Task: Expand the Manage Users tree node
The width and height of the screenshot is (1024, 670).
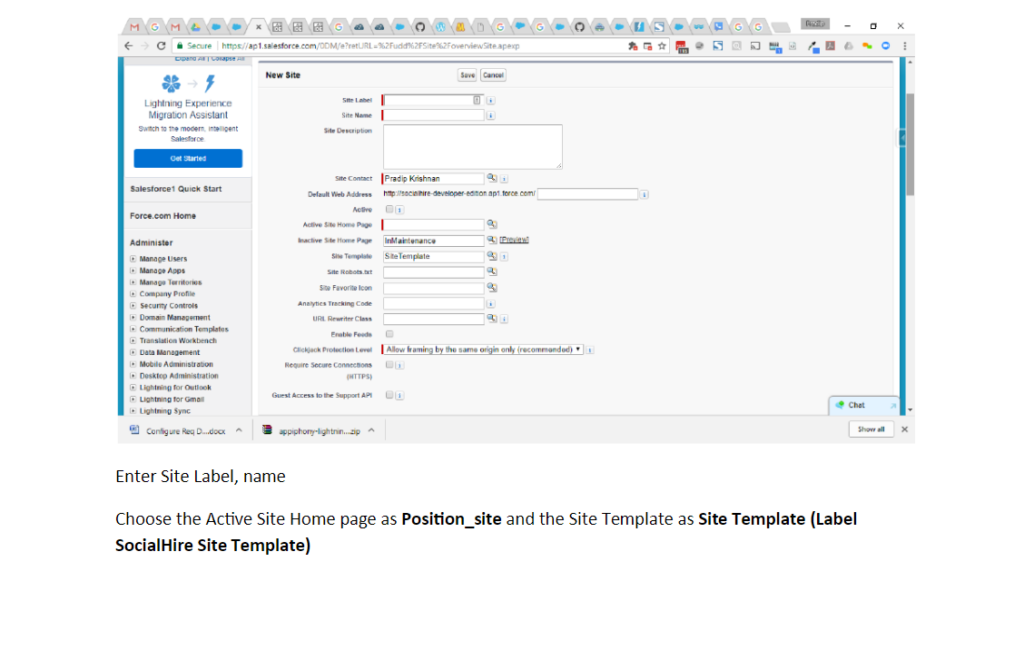Action: click(x=133, y=259)
